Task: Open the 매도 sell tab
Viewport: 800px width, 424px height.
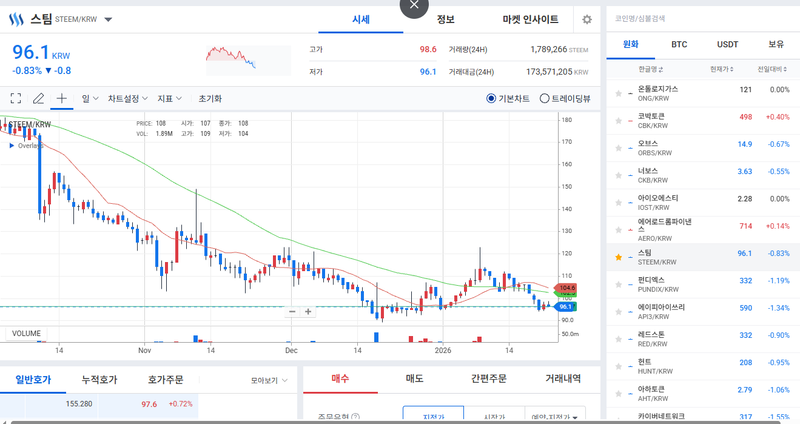Action: 413,379
